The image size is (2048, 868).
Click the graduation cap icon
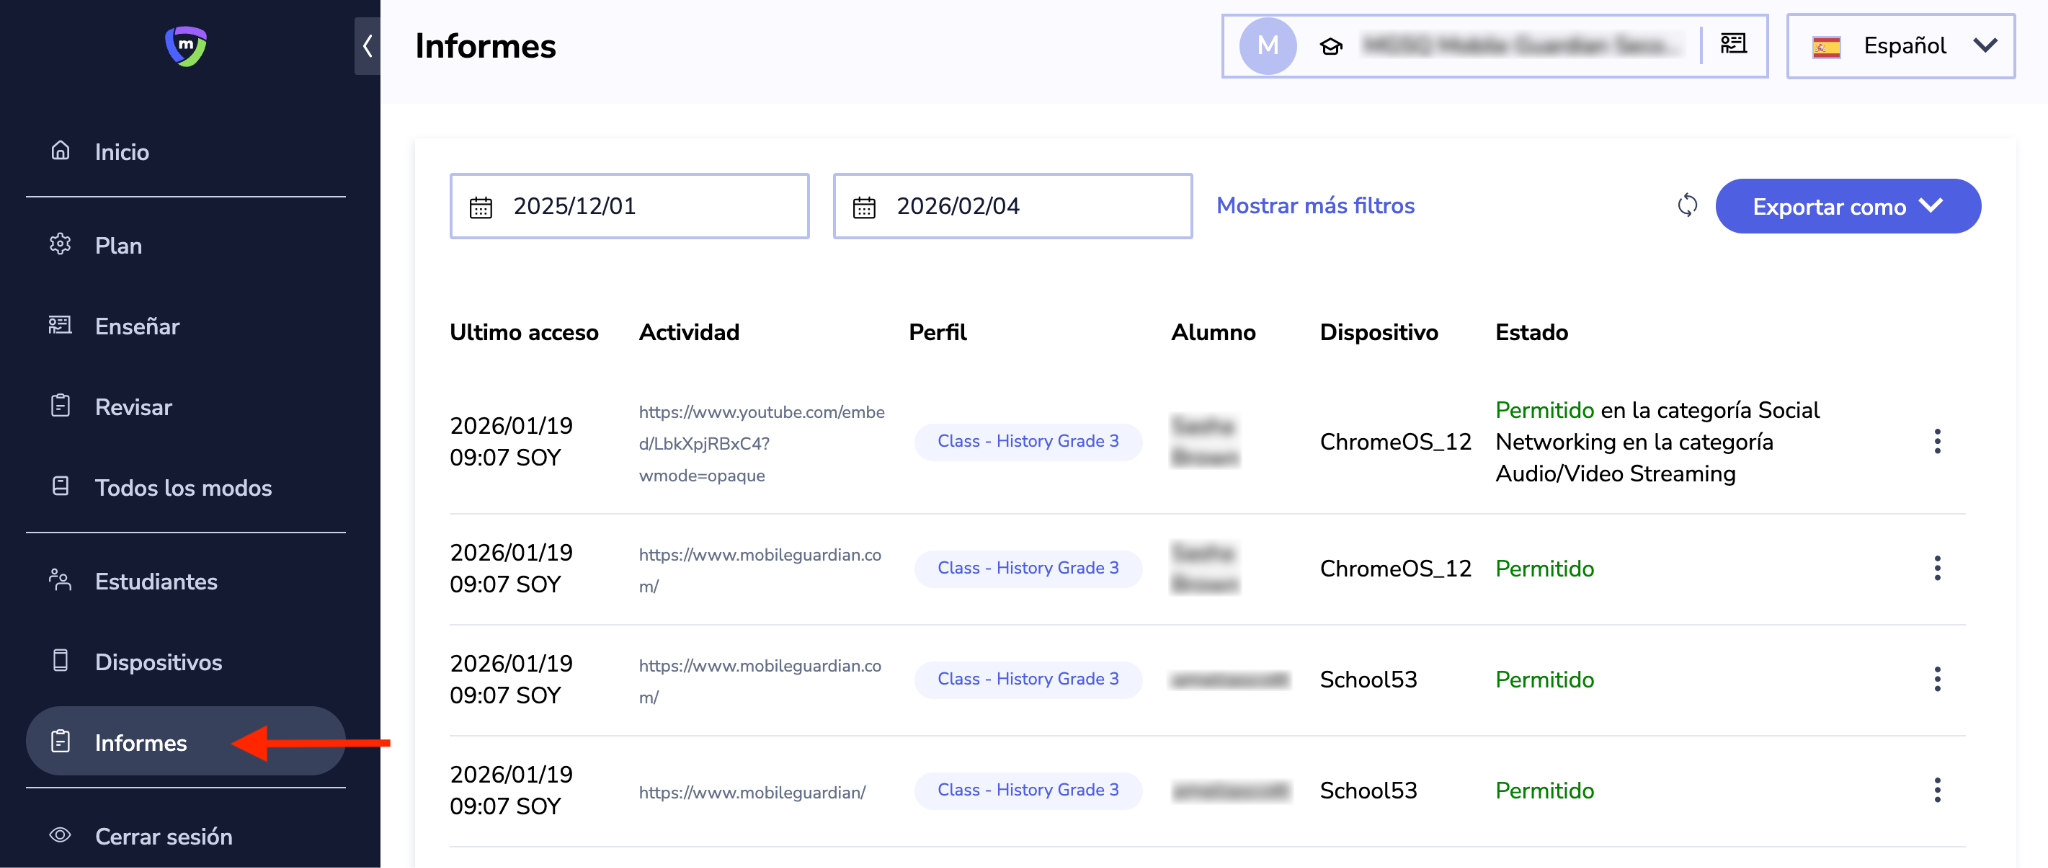tap(1331, 46)
